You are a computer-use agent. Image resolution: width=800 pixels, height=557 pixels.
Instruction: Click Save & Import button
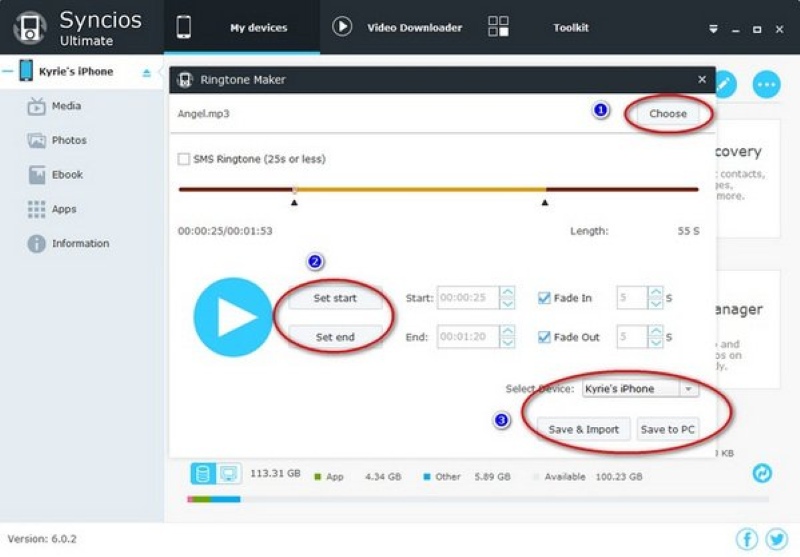click(x=584, y=429)
